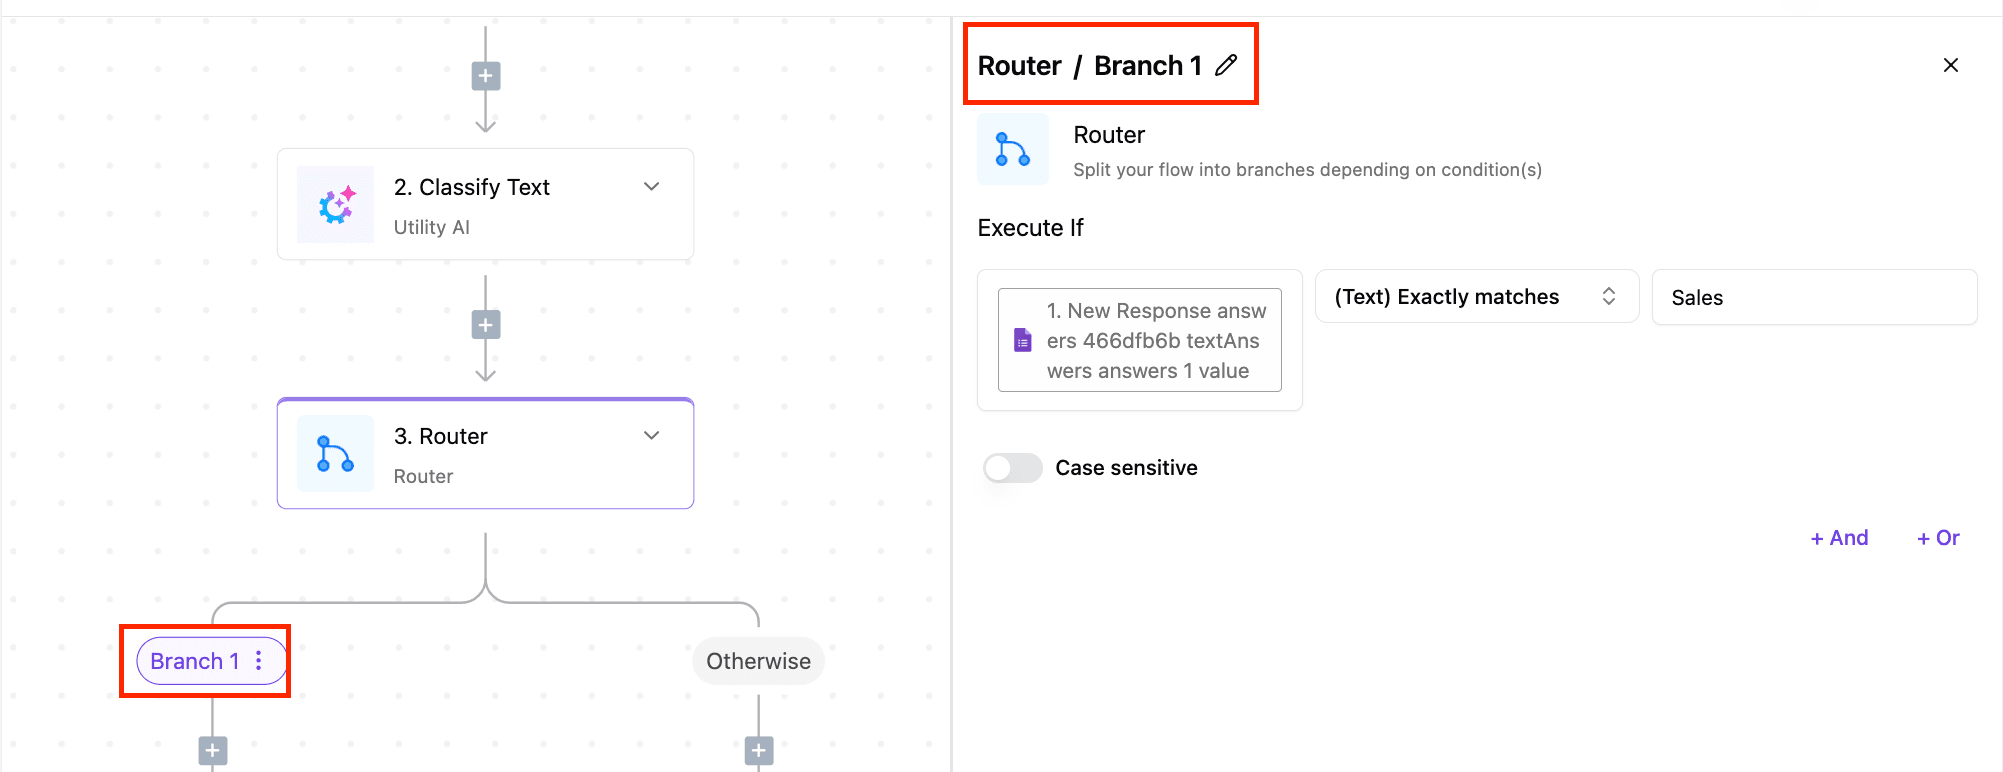Click the Classify Text Utility AI icon
The image size is (2003, 772).
coord(336,205)
